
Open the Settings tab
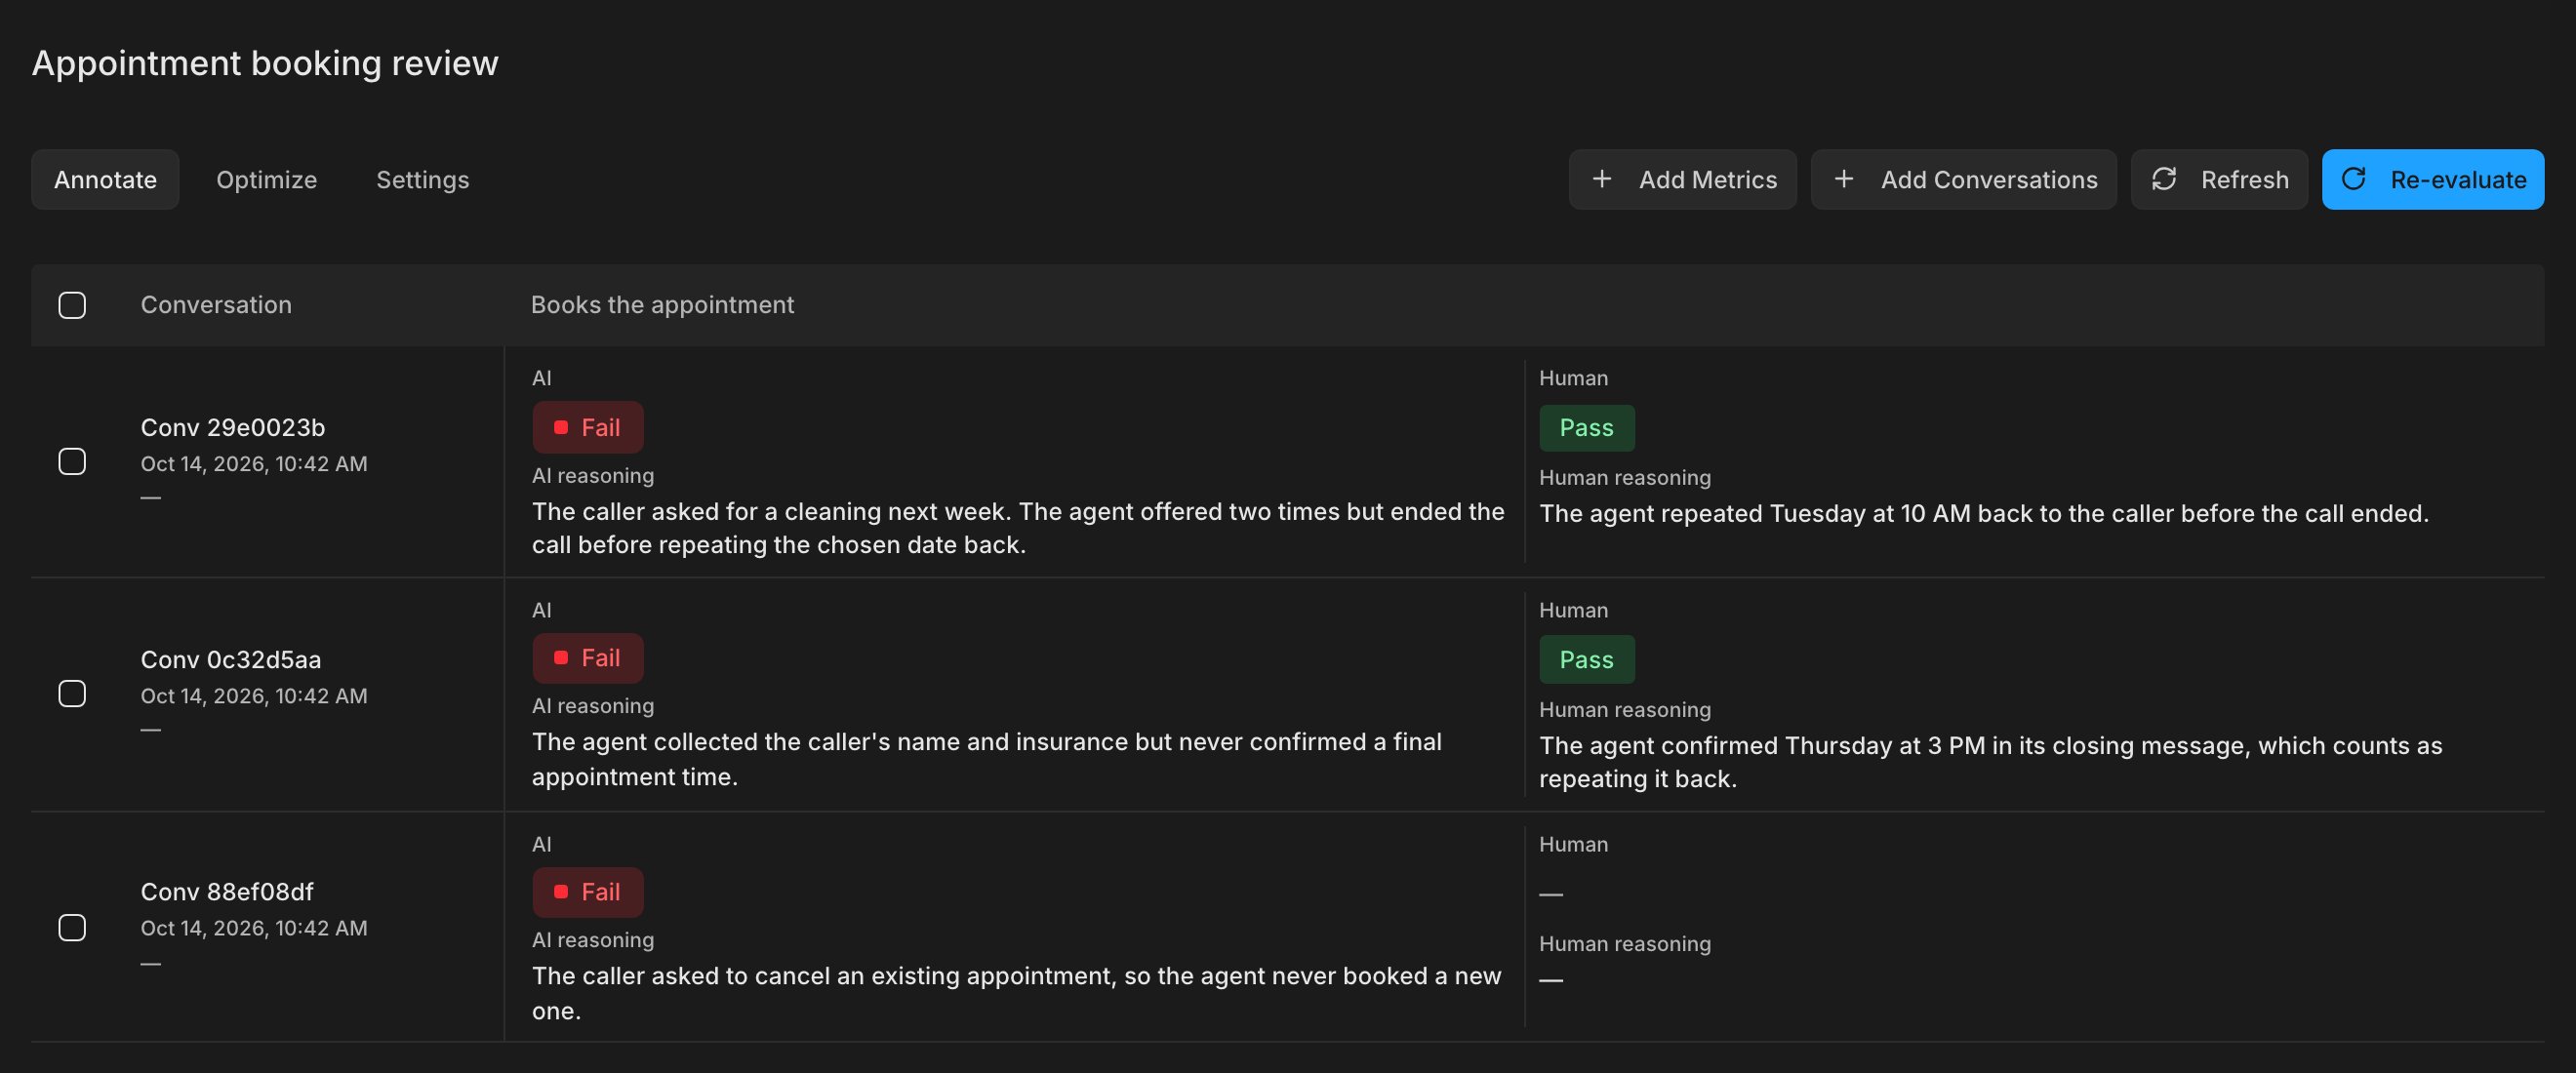click(x=422, y=179)
